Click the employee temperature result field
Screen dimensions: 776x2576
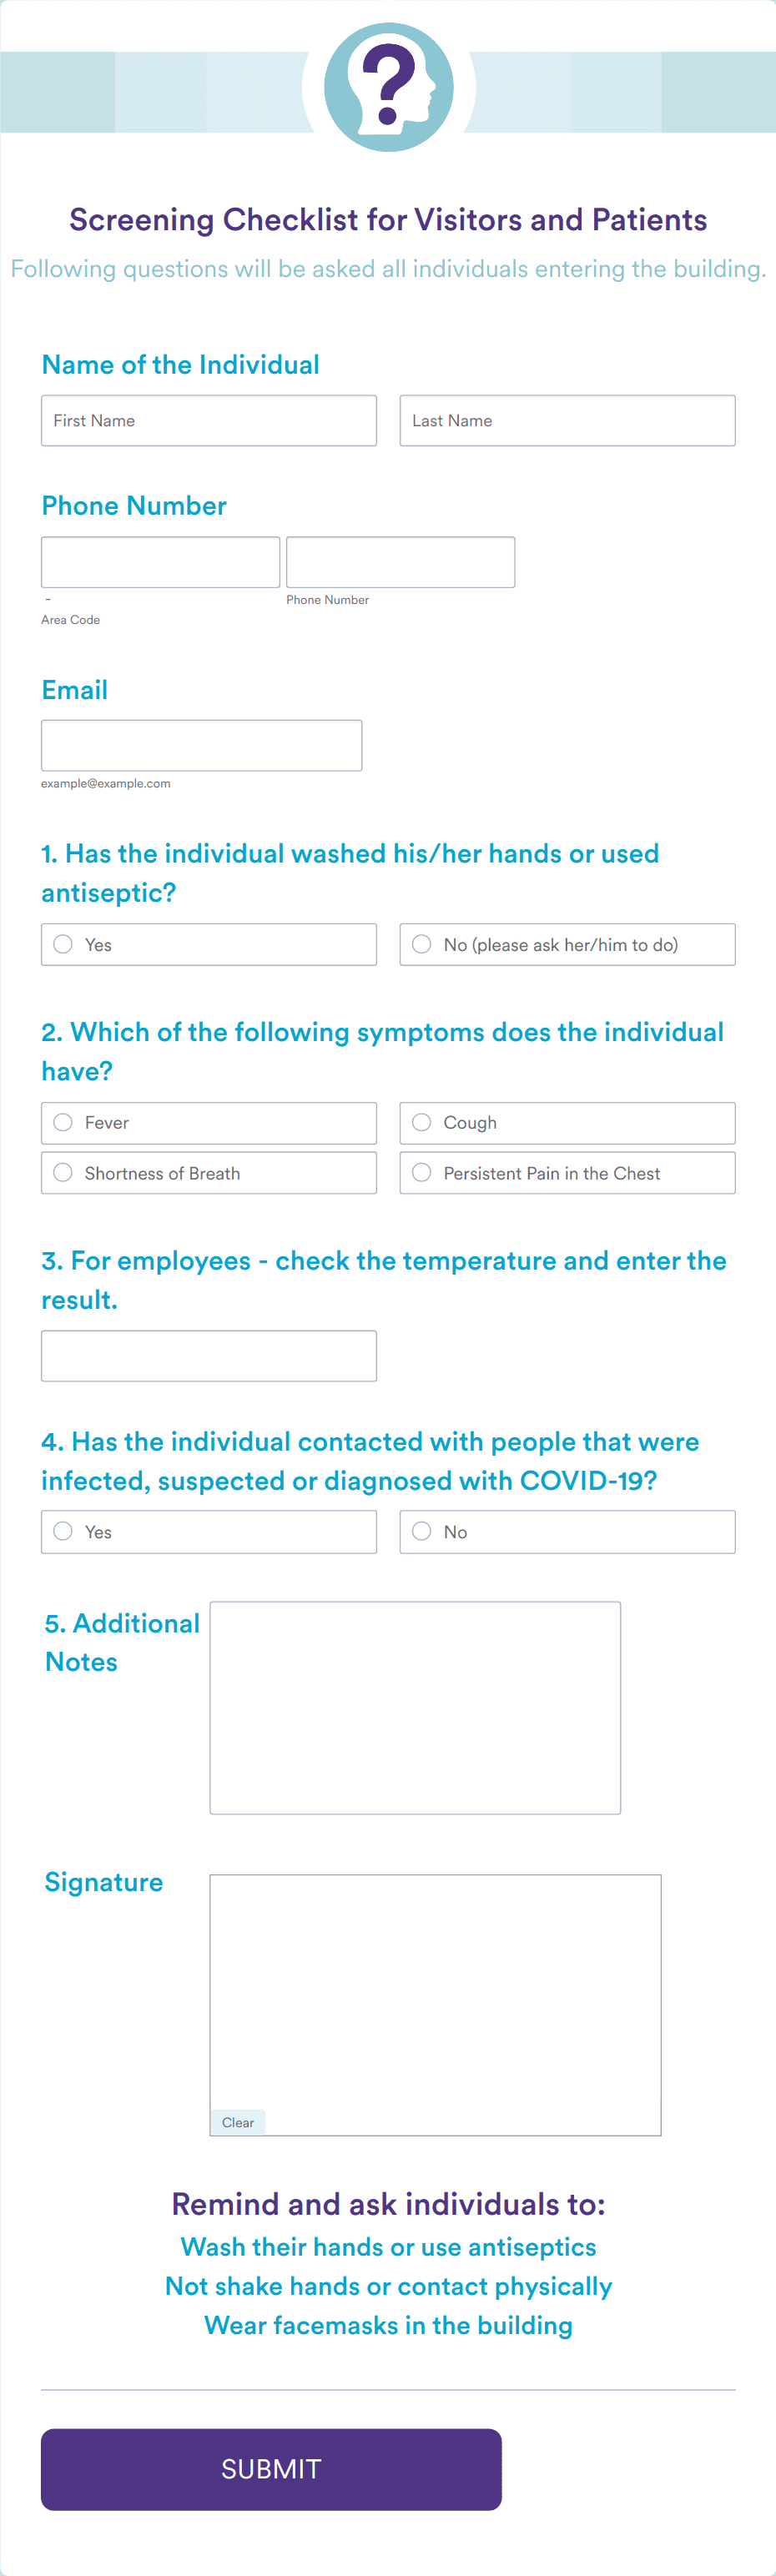coord(209,1356)
